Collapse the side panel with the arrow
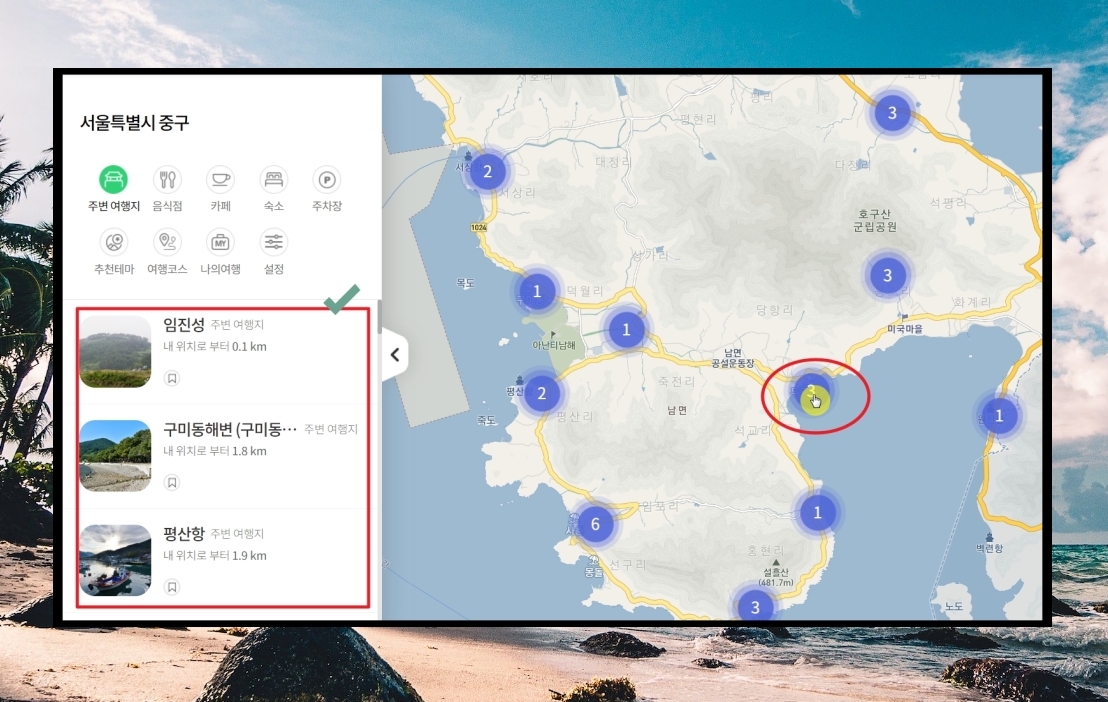Viewport: 1108px width, 702px height. click(395, 355)
